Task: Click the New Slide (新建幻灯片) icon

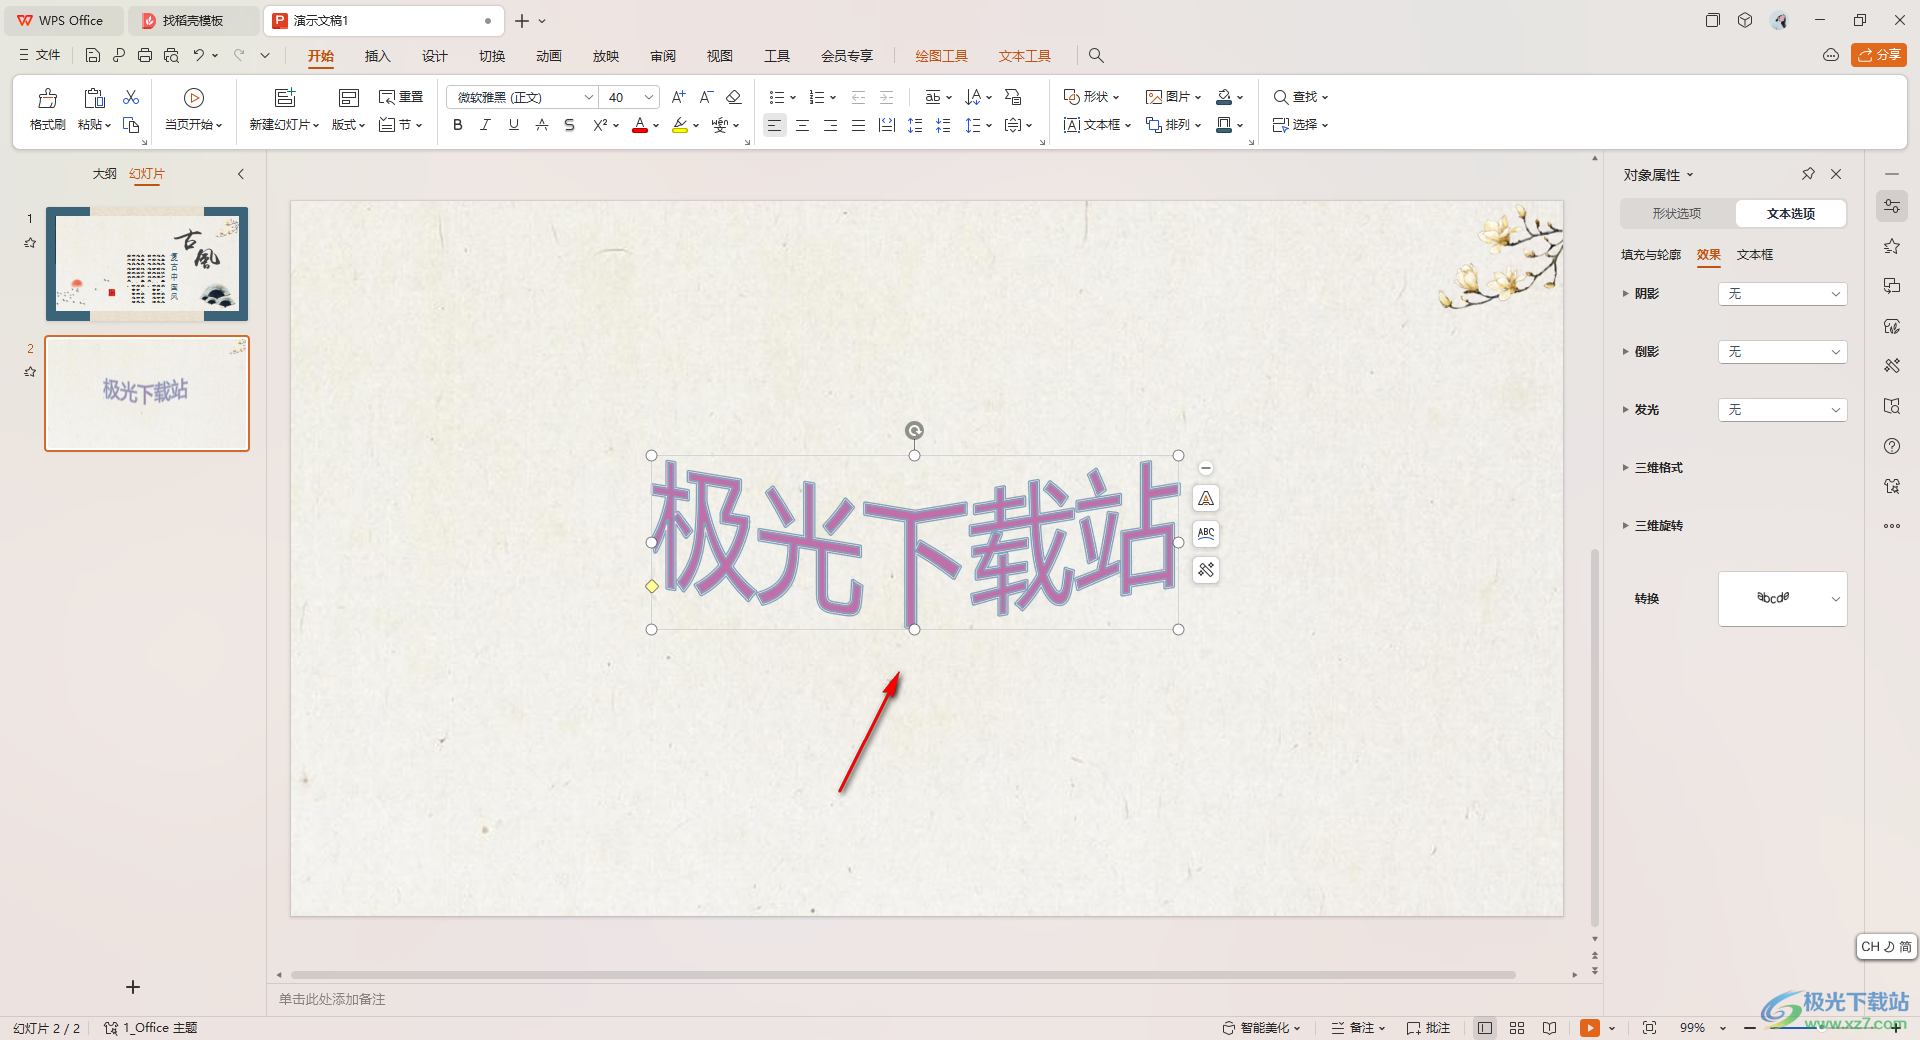Action: pyautogui.click(x=285, y=97)
